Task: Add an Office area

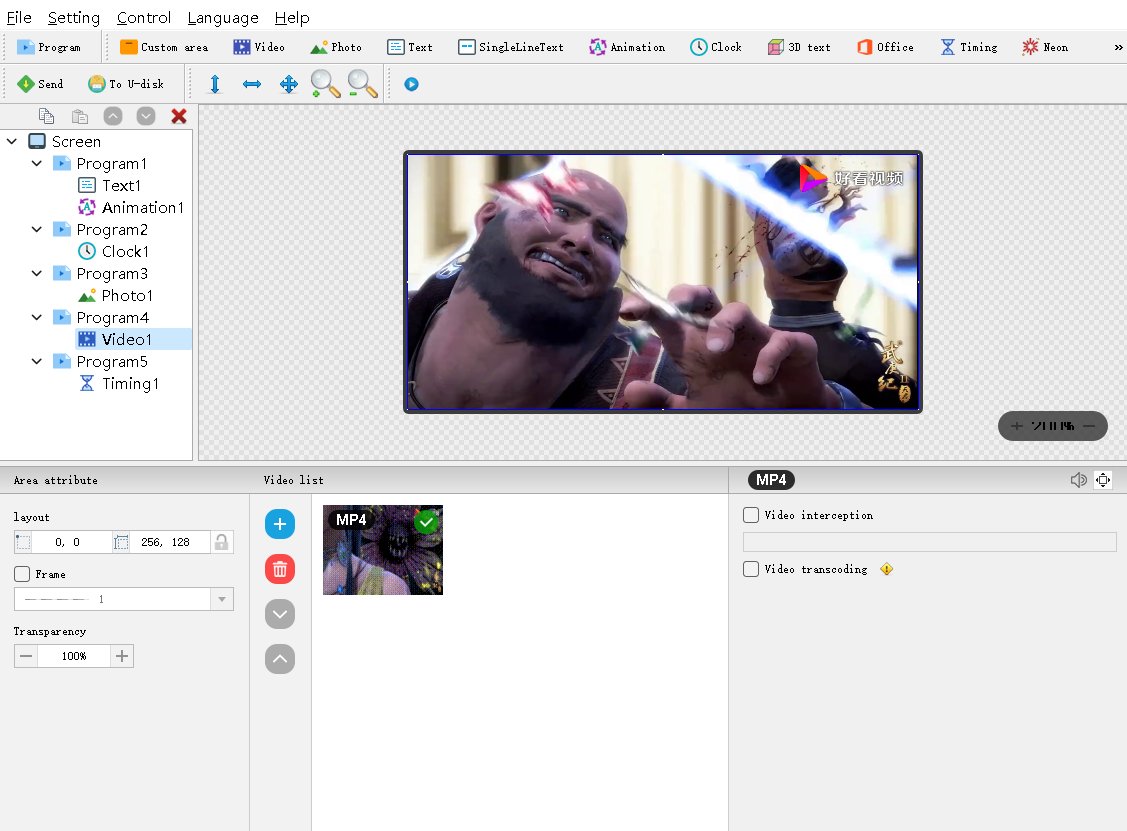Action: (885, 47)
